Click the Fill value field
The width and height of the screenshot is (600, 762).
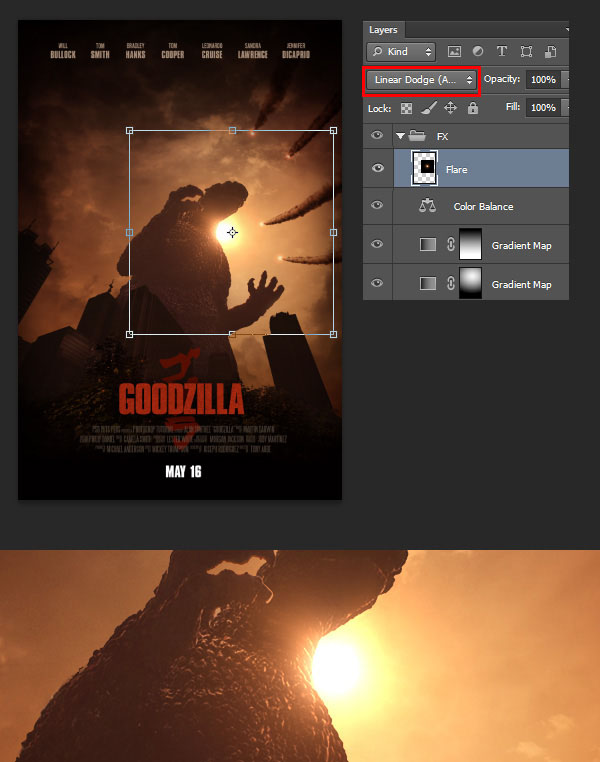point(543,107)
